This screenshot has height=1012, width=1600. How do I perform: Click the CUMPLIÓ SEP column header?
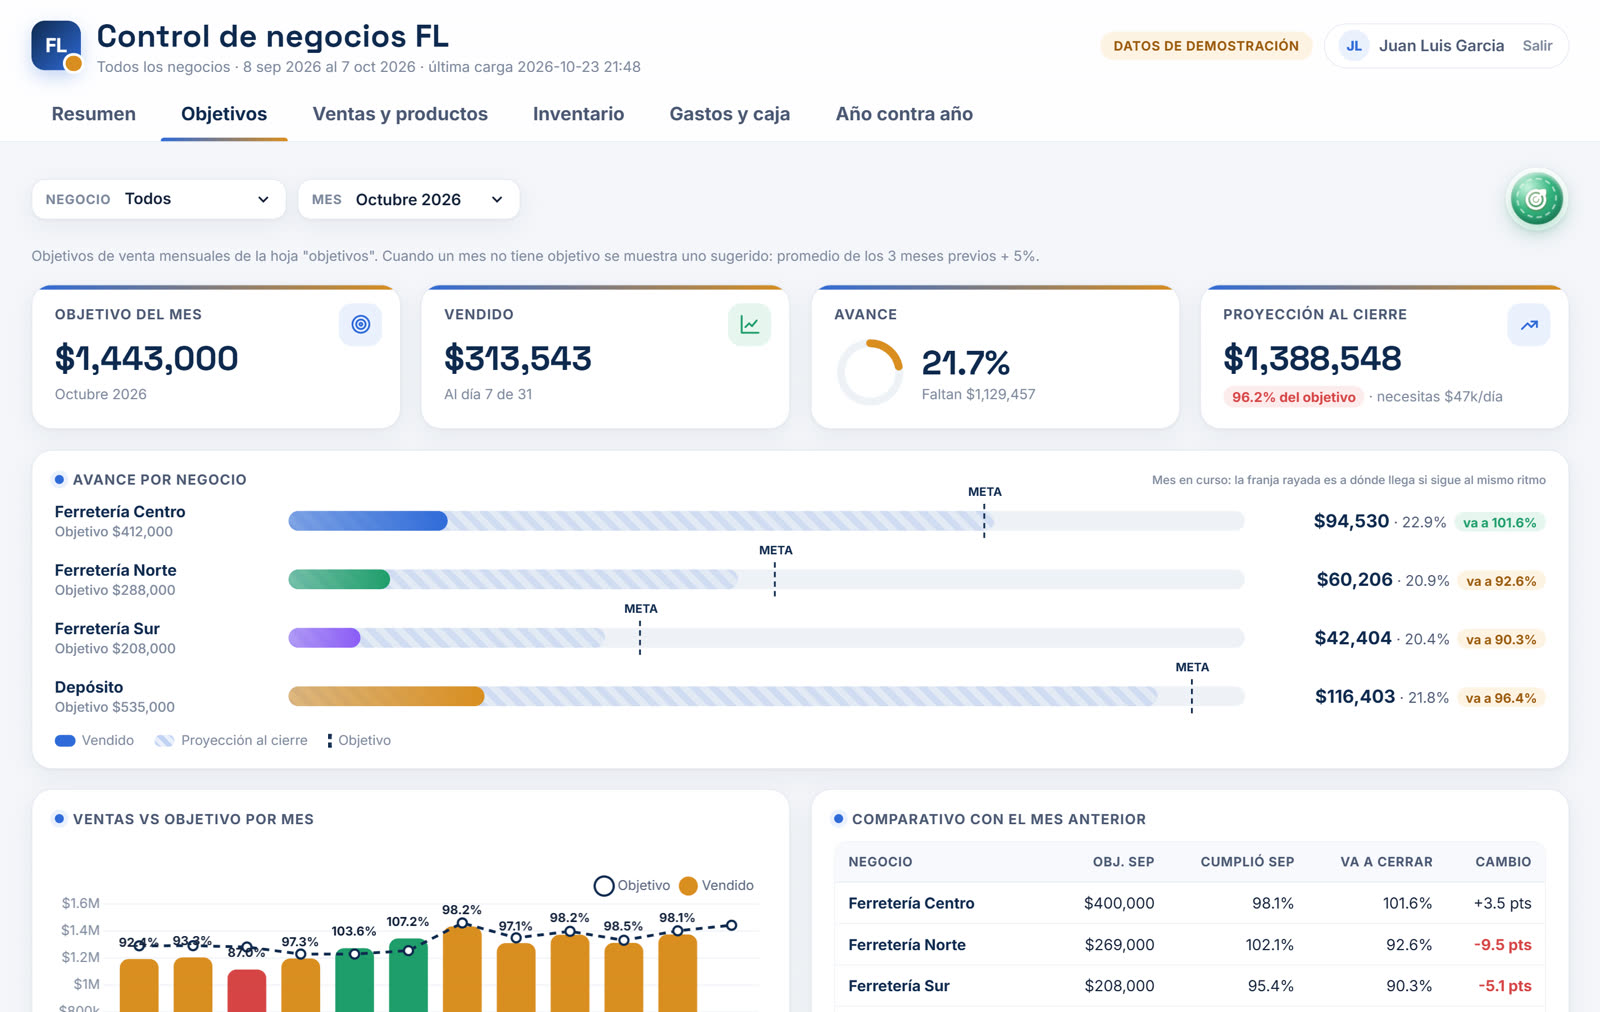[x=1247, y=862]
